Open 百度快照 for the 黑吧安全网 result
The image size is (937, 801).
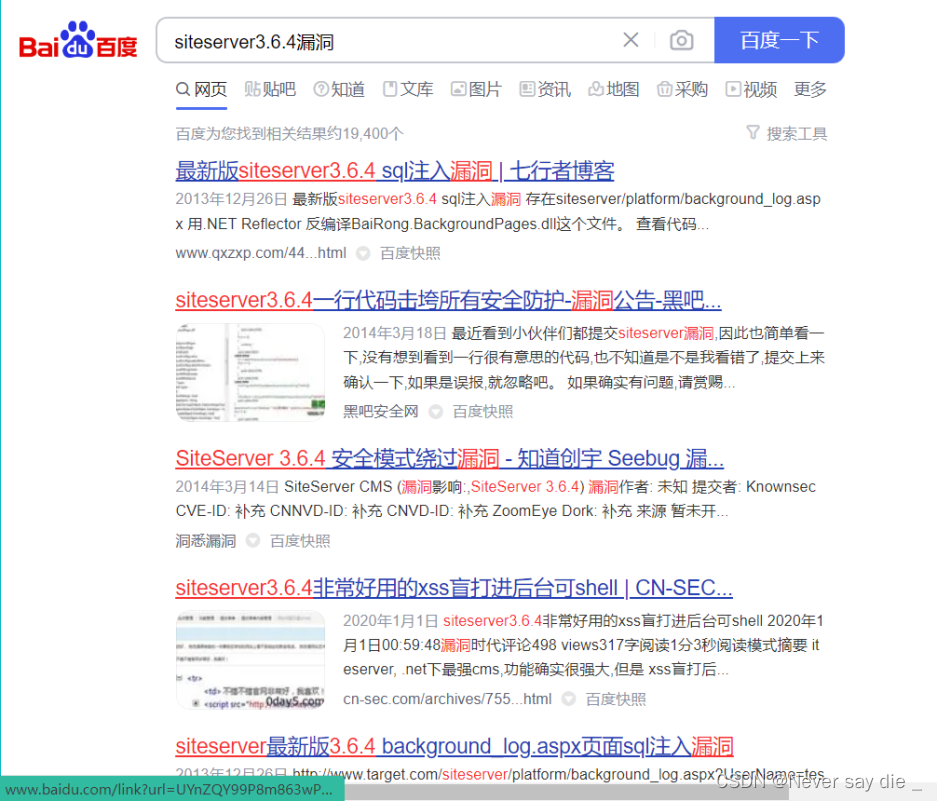click(483, 411)
